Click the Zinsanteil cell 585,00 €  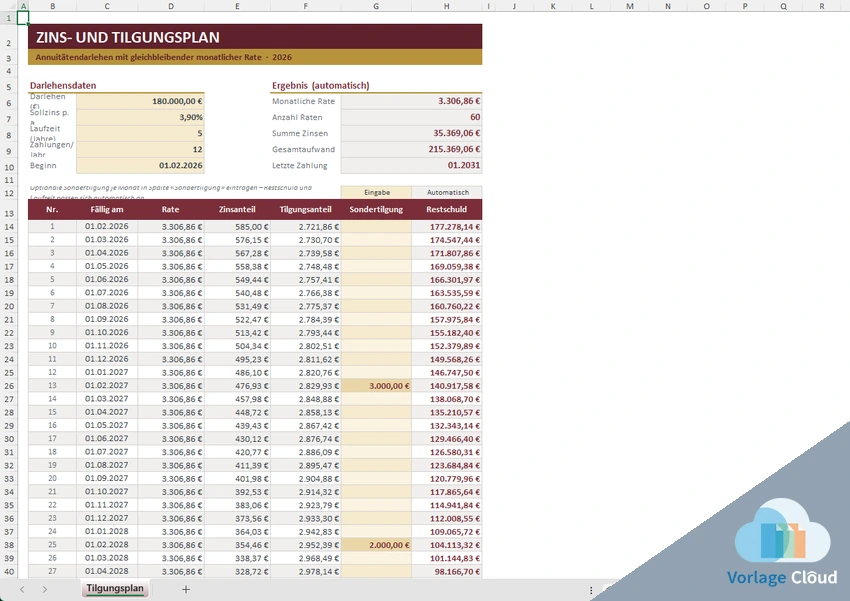(237, 227)
